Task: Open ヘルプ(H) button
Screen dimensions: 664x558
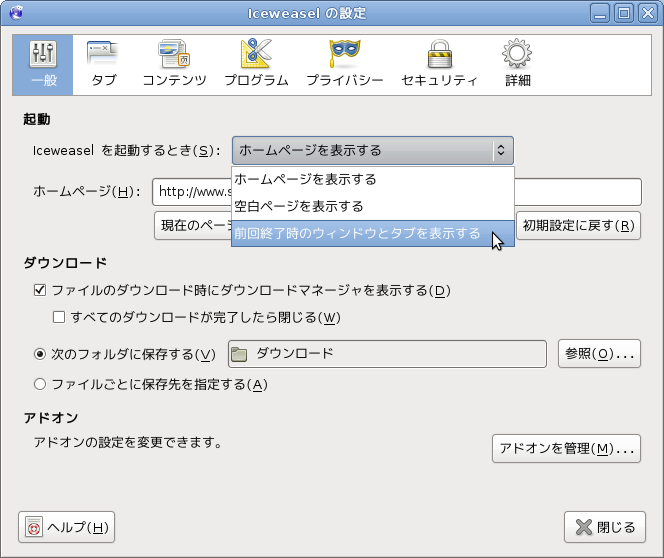Action: pyautogui.click(x=66, y=527)
